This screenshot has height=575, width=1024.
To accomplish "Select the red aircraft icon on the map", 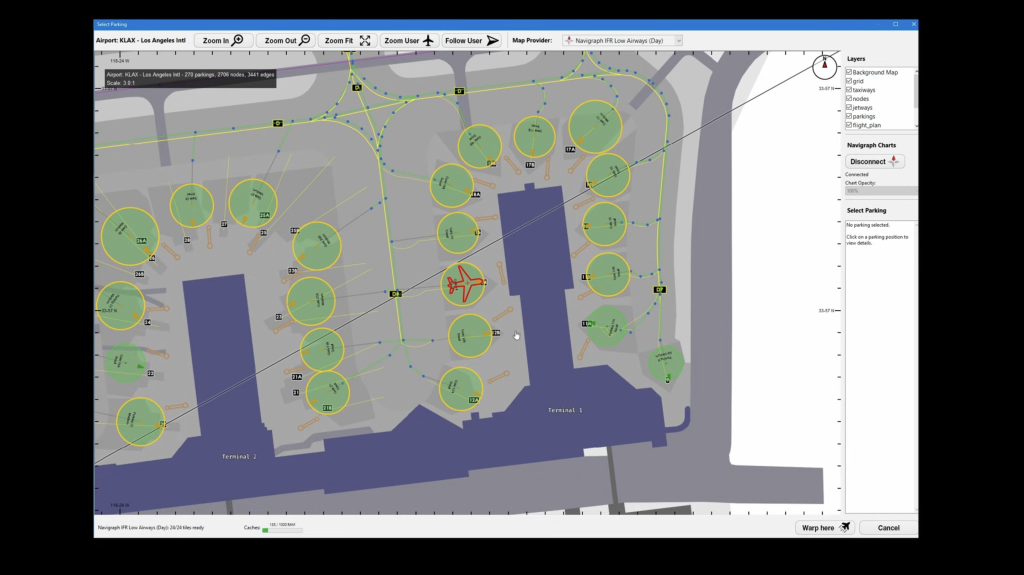I will pos(463,283).
